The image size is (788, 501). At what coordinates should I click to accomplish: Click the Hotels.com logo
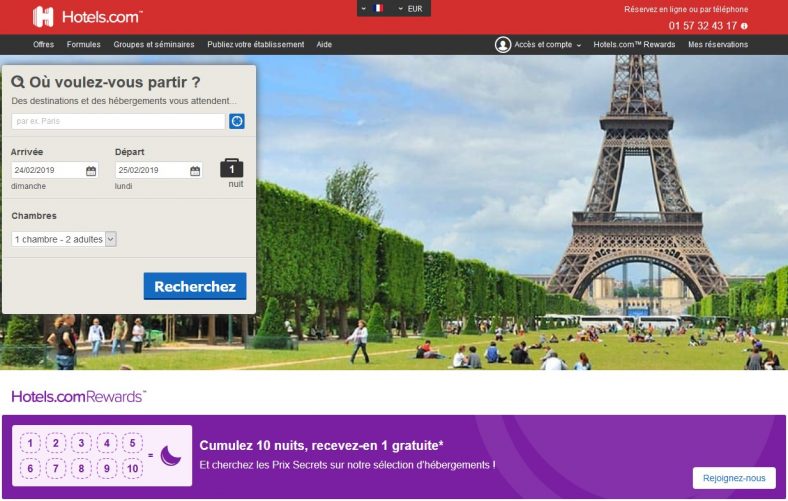click(87, 17)
